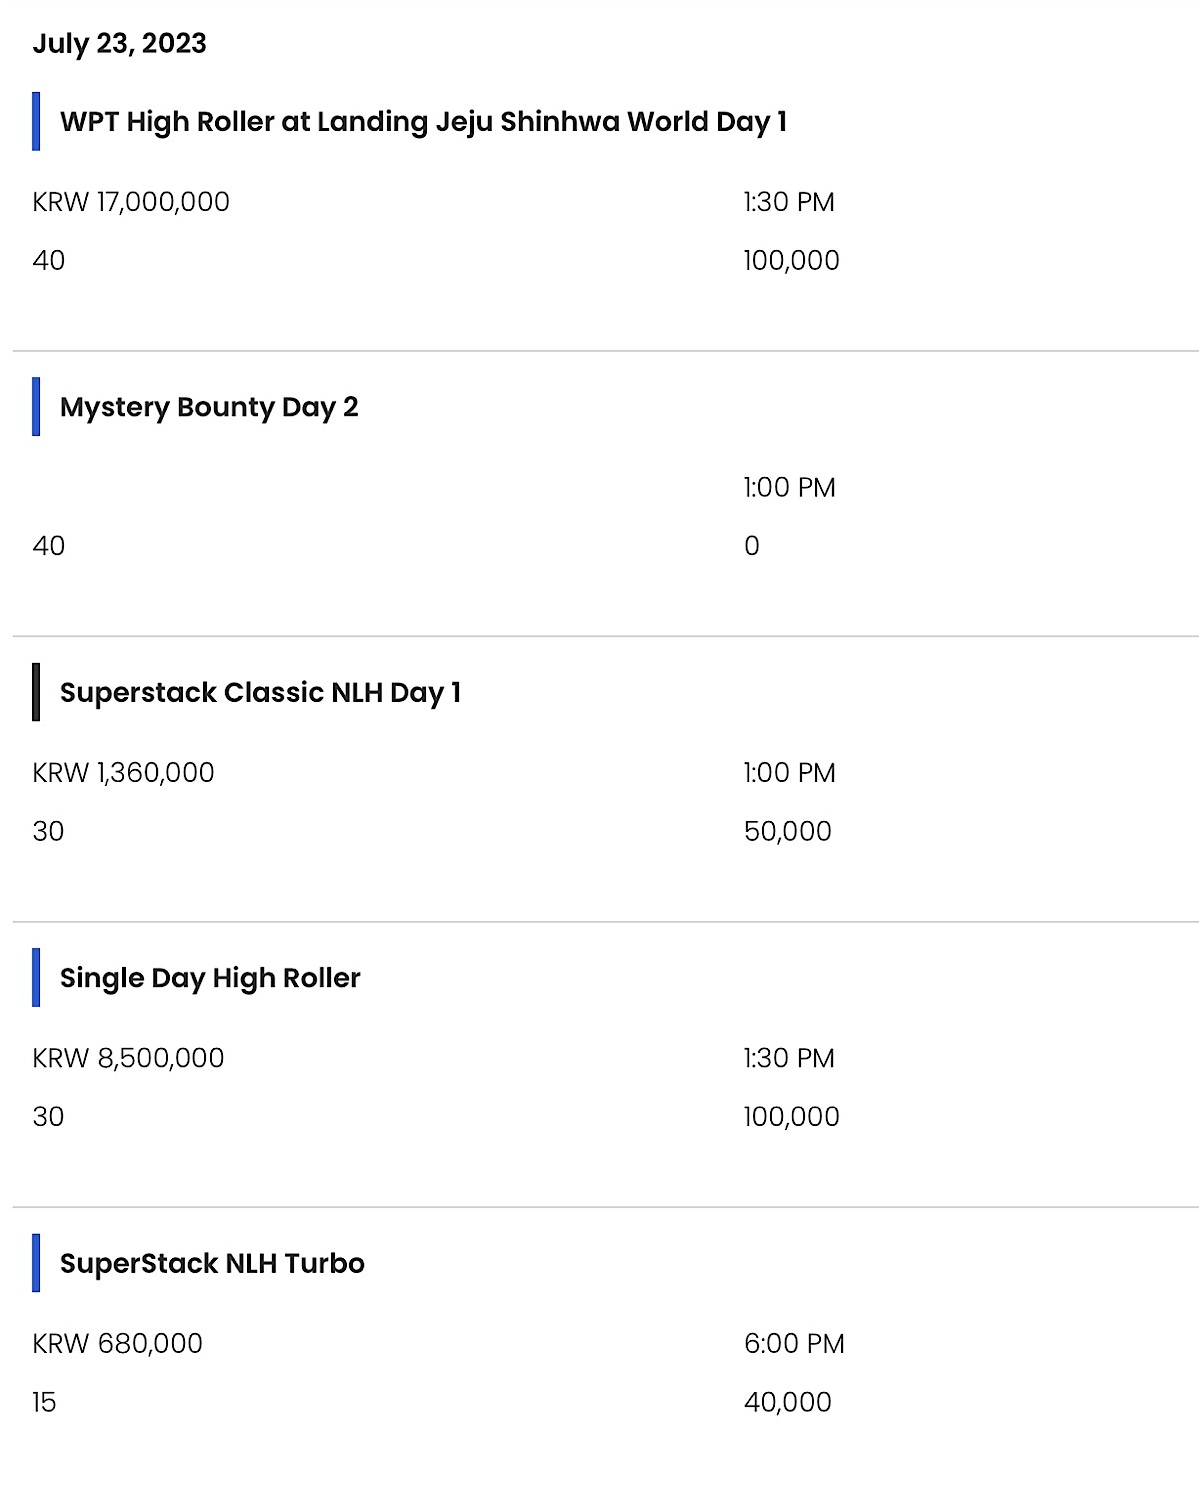Select the KRW 8,500,000 buy-in amount
Viewport: 1199px width, 1486px height.
pos(128,1058)
